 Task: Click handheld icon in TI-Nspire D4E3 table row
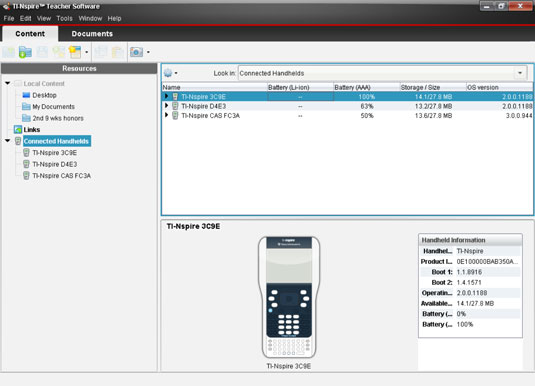point(175,106)
